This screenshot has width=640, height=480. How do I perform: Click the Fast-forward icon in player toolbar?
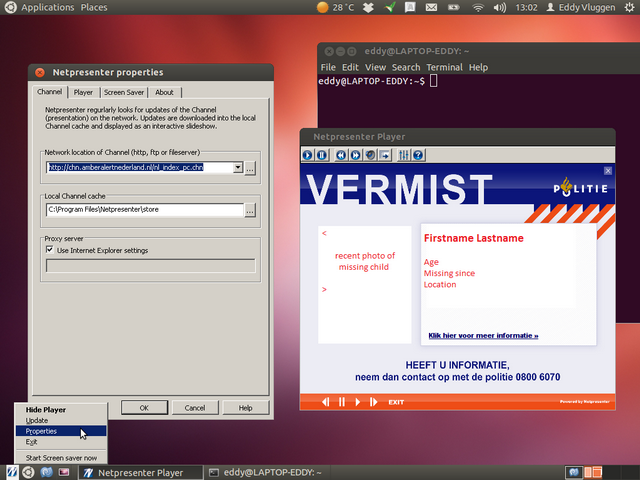[356, 155]
